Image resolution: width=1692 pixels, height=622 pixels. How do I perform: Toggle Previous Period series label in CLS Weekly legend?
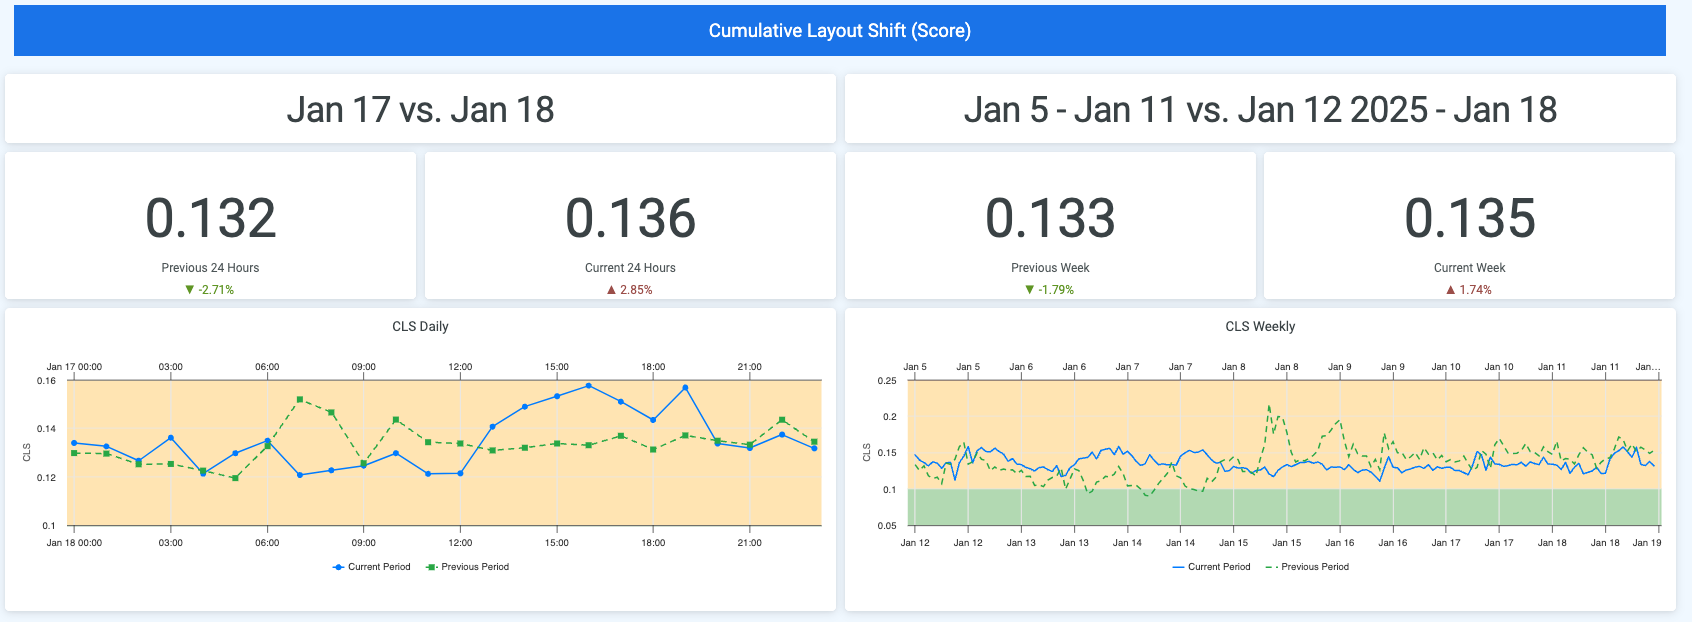click(1315, 567)
